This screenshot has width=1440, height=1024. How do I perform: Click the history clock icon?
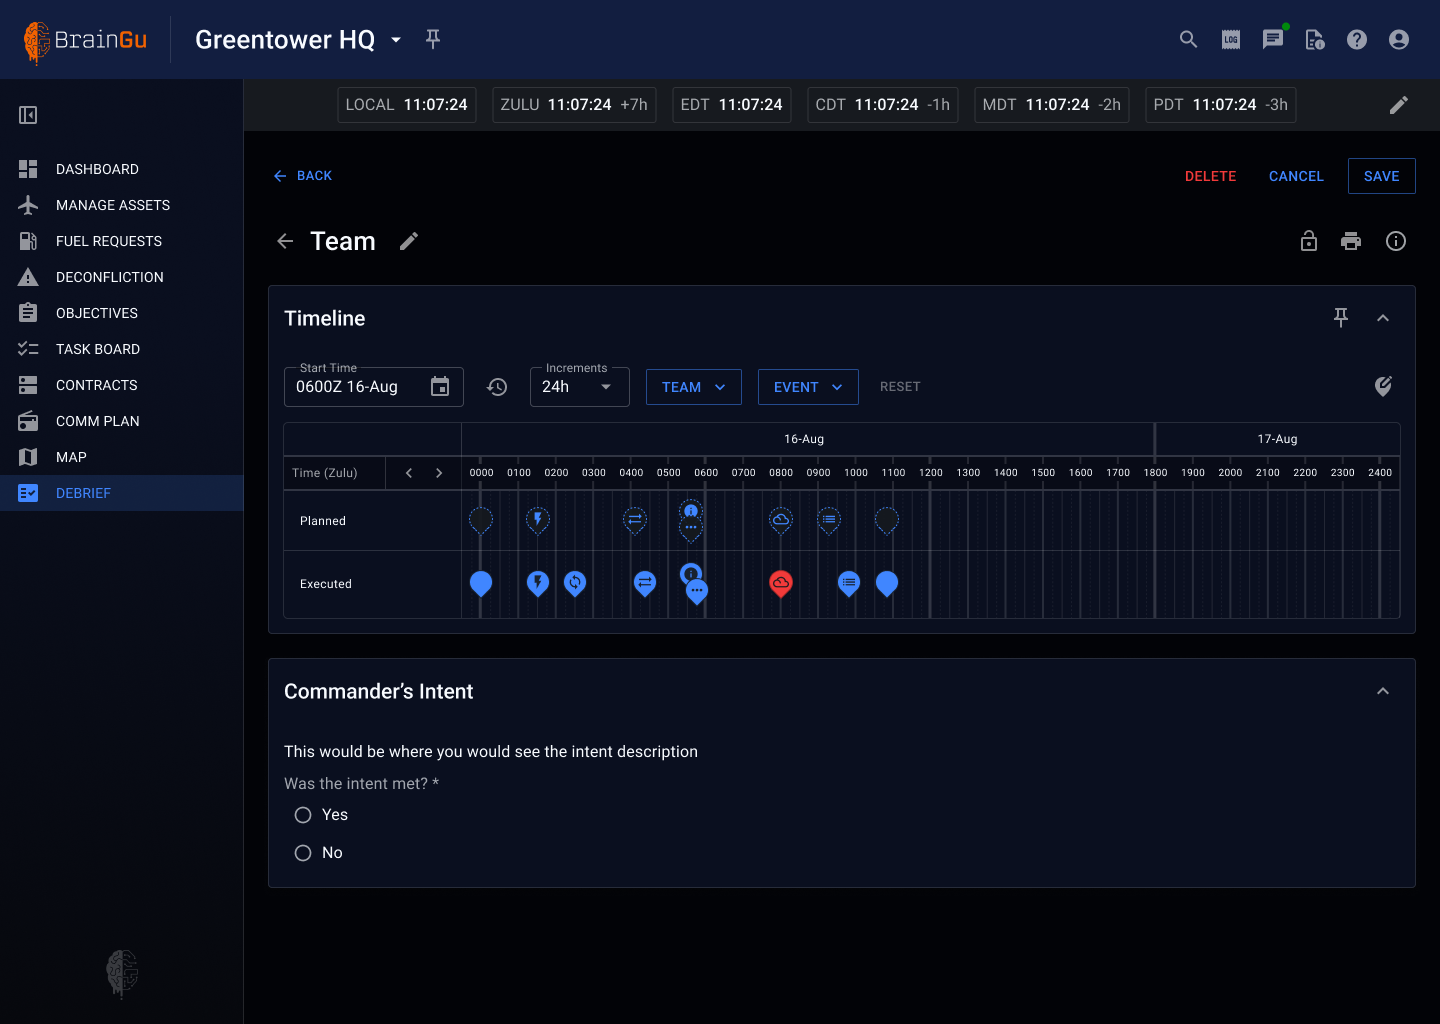497,387
